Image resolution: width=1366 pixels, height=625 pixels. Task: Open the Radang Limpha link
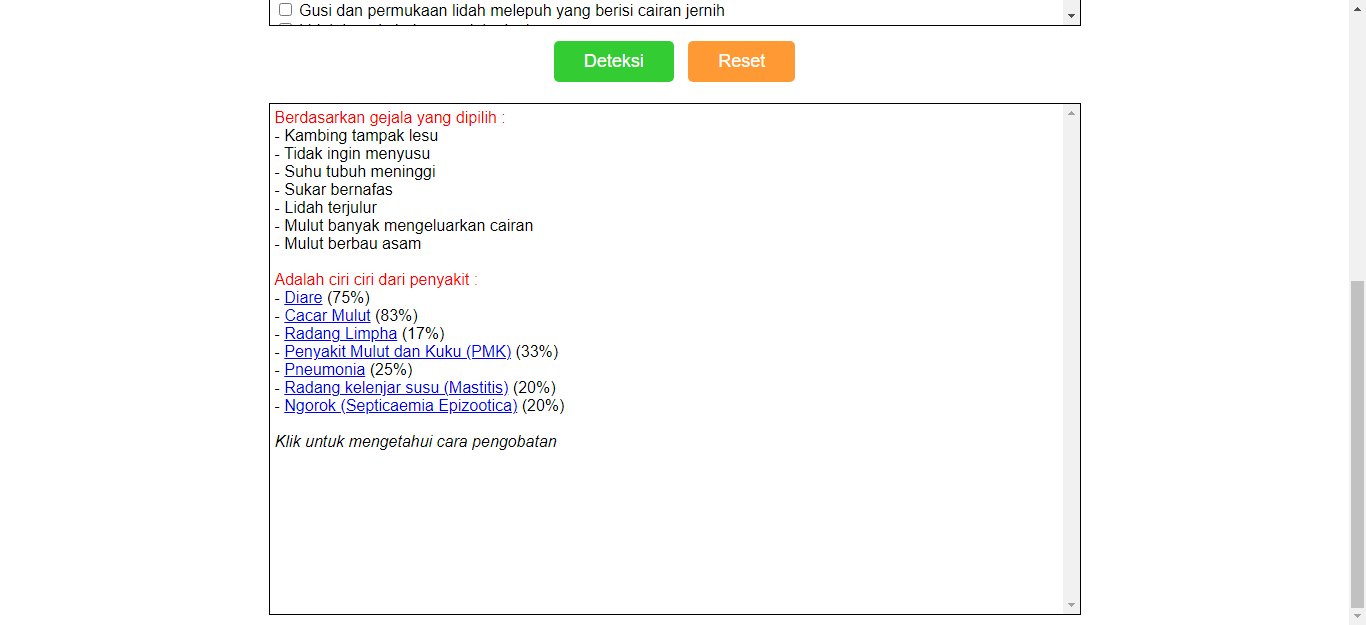(340, 333)
